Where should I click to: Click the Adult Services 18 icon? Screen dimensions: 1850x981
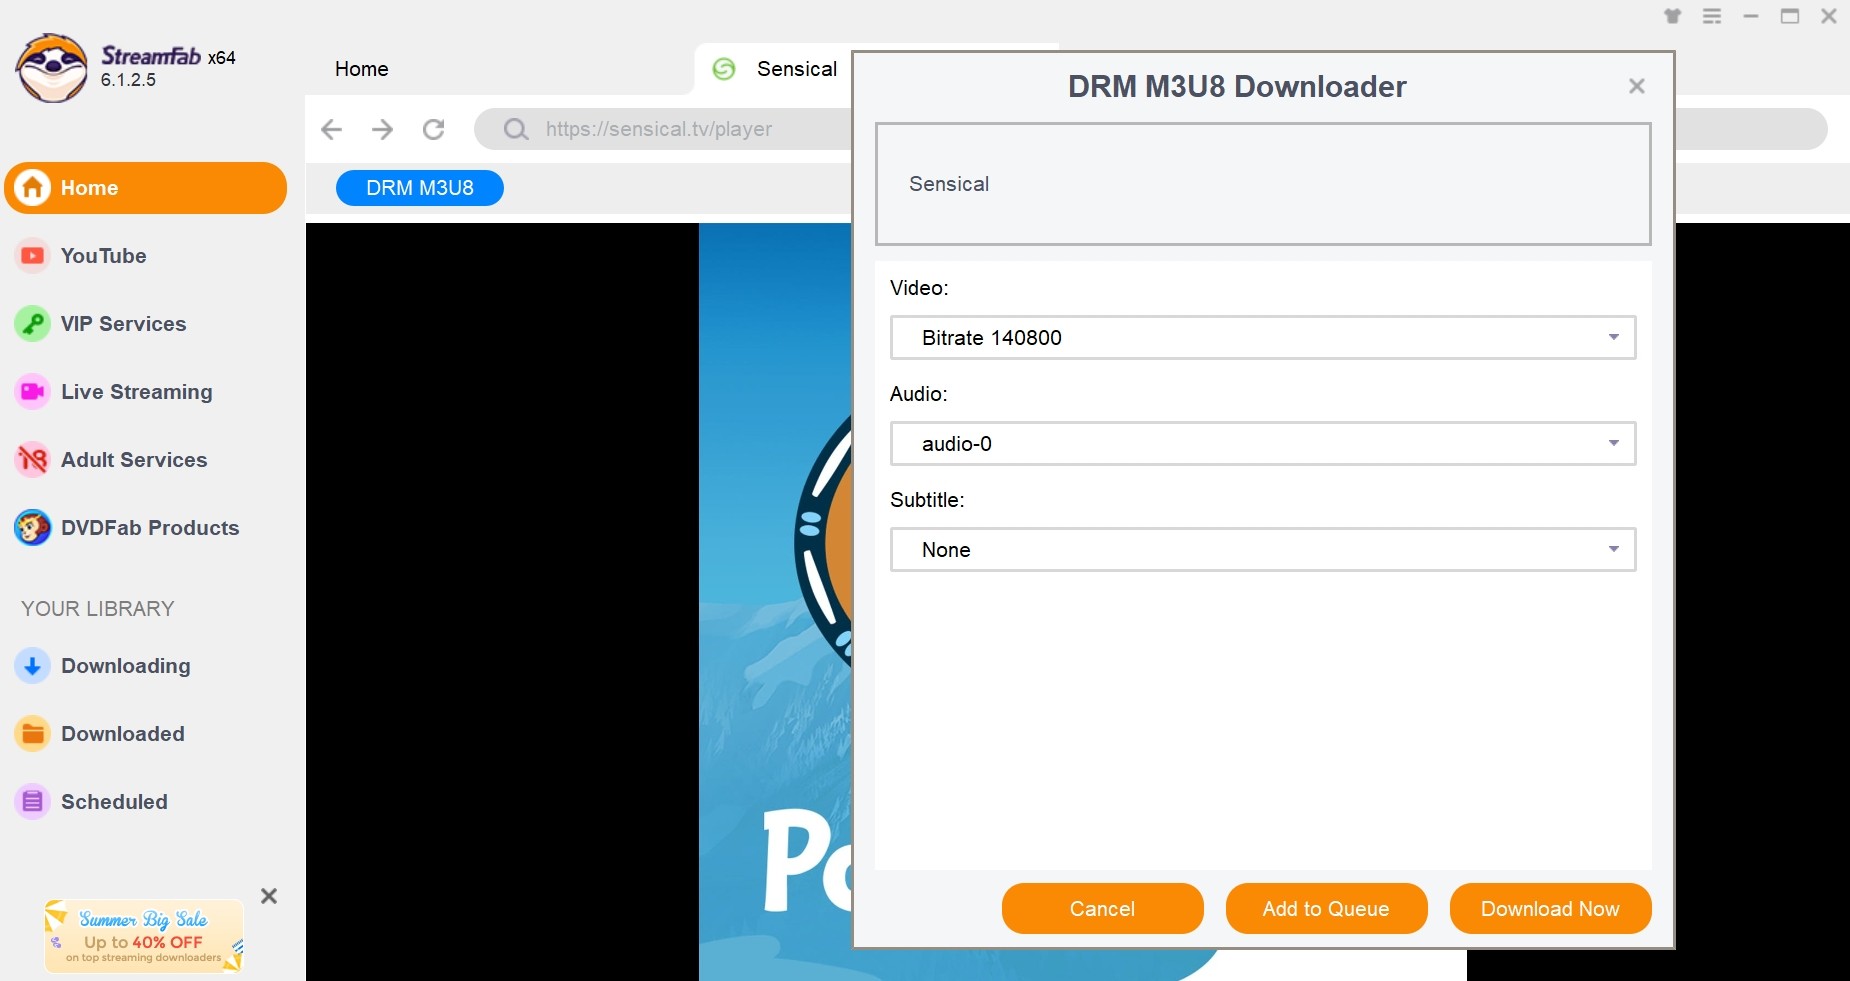pos(32,460)
